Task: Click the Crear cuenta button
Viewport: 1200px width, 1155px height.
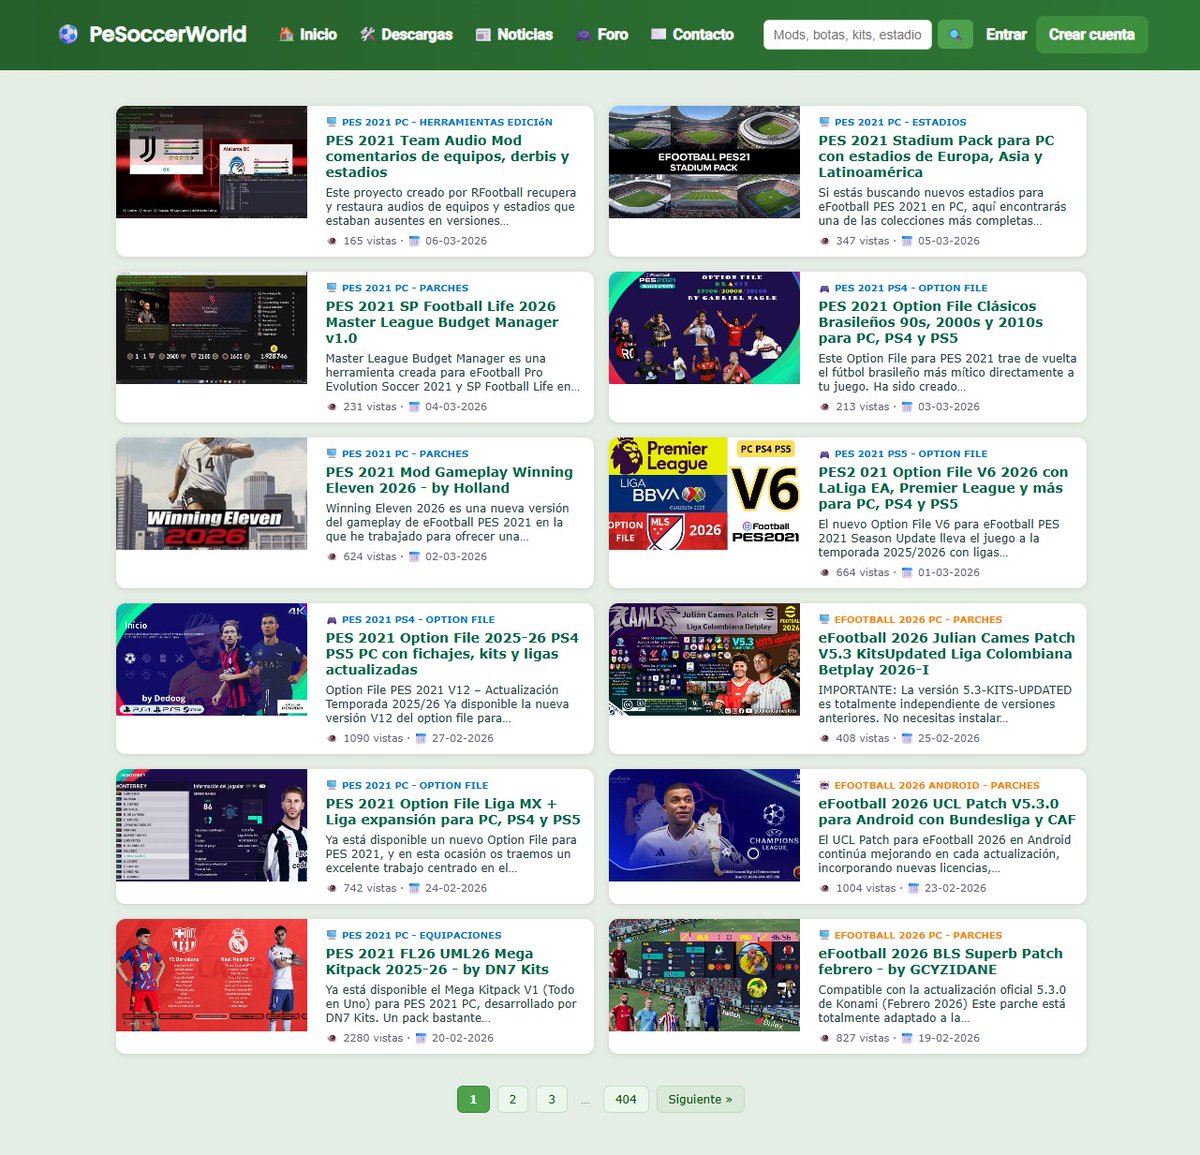Action: point(1092,35)
